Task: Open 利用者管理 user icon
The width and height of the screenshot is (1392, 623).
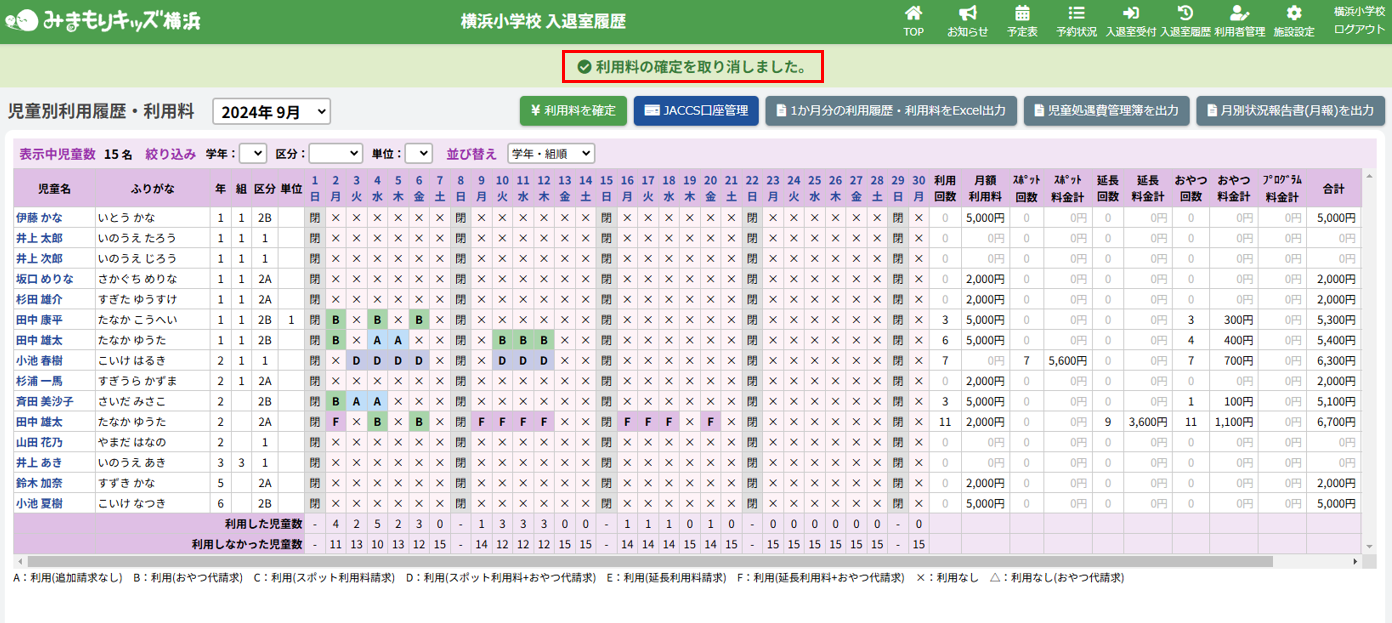Action: pyautogui.click(x=1239, y=14)
